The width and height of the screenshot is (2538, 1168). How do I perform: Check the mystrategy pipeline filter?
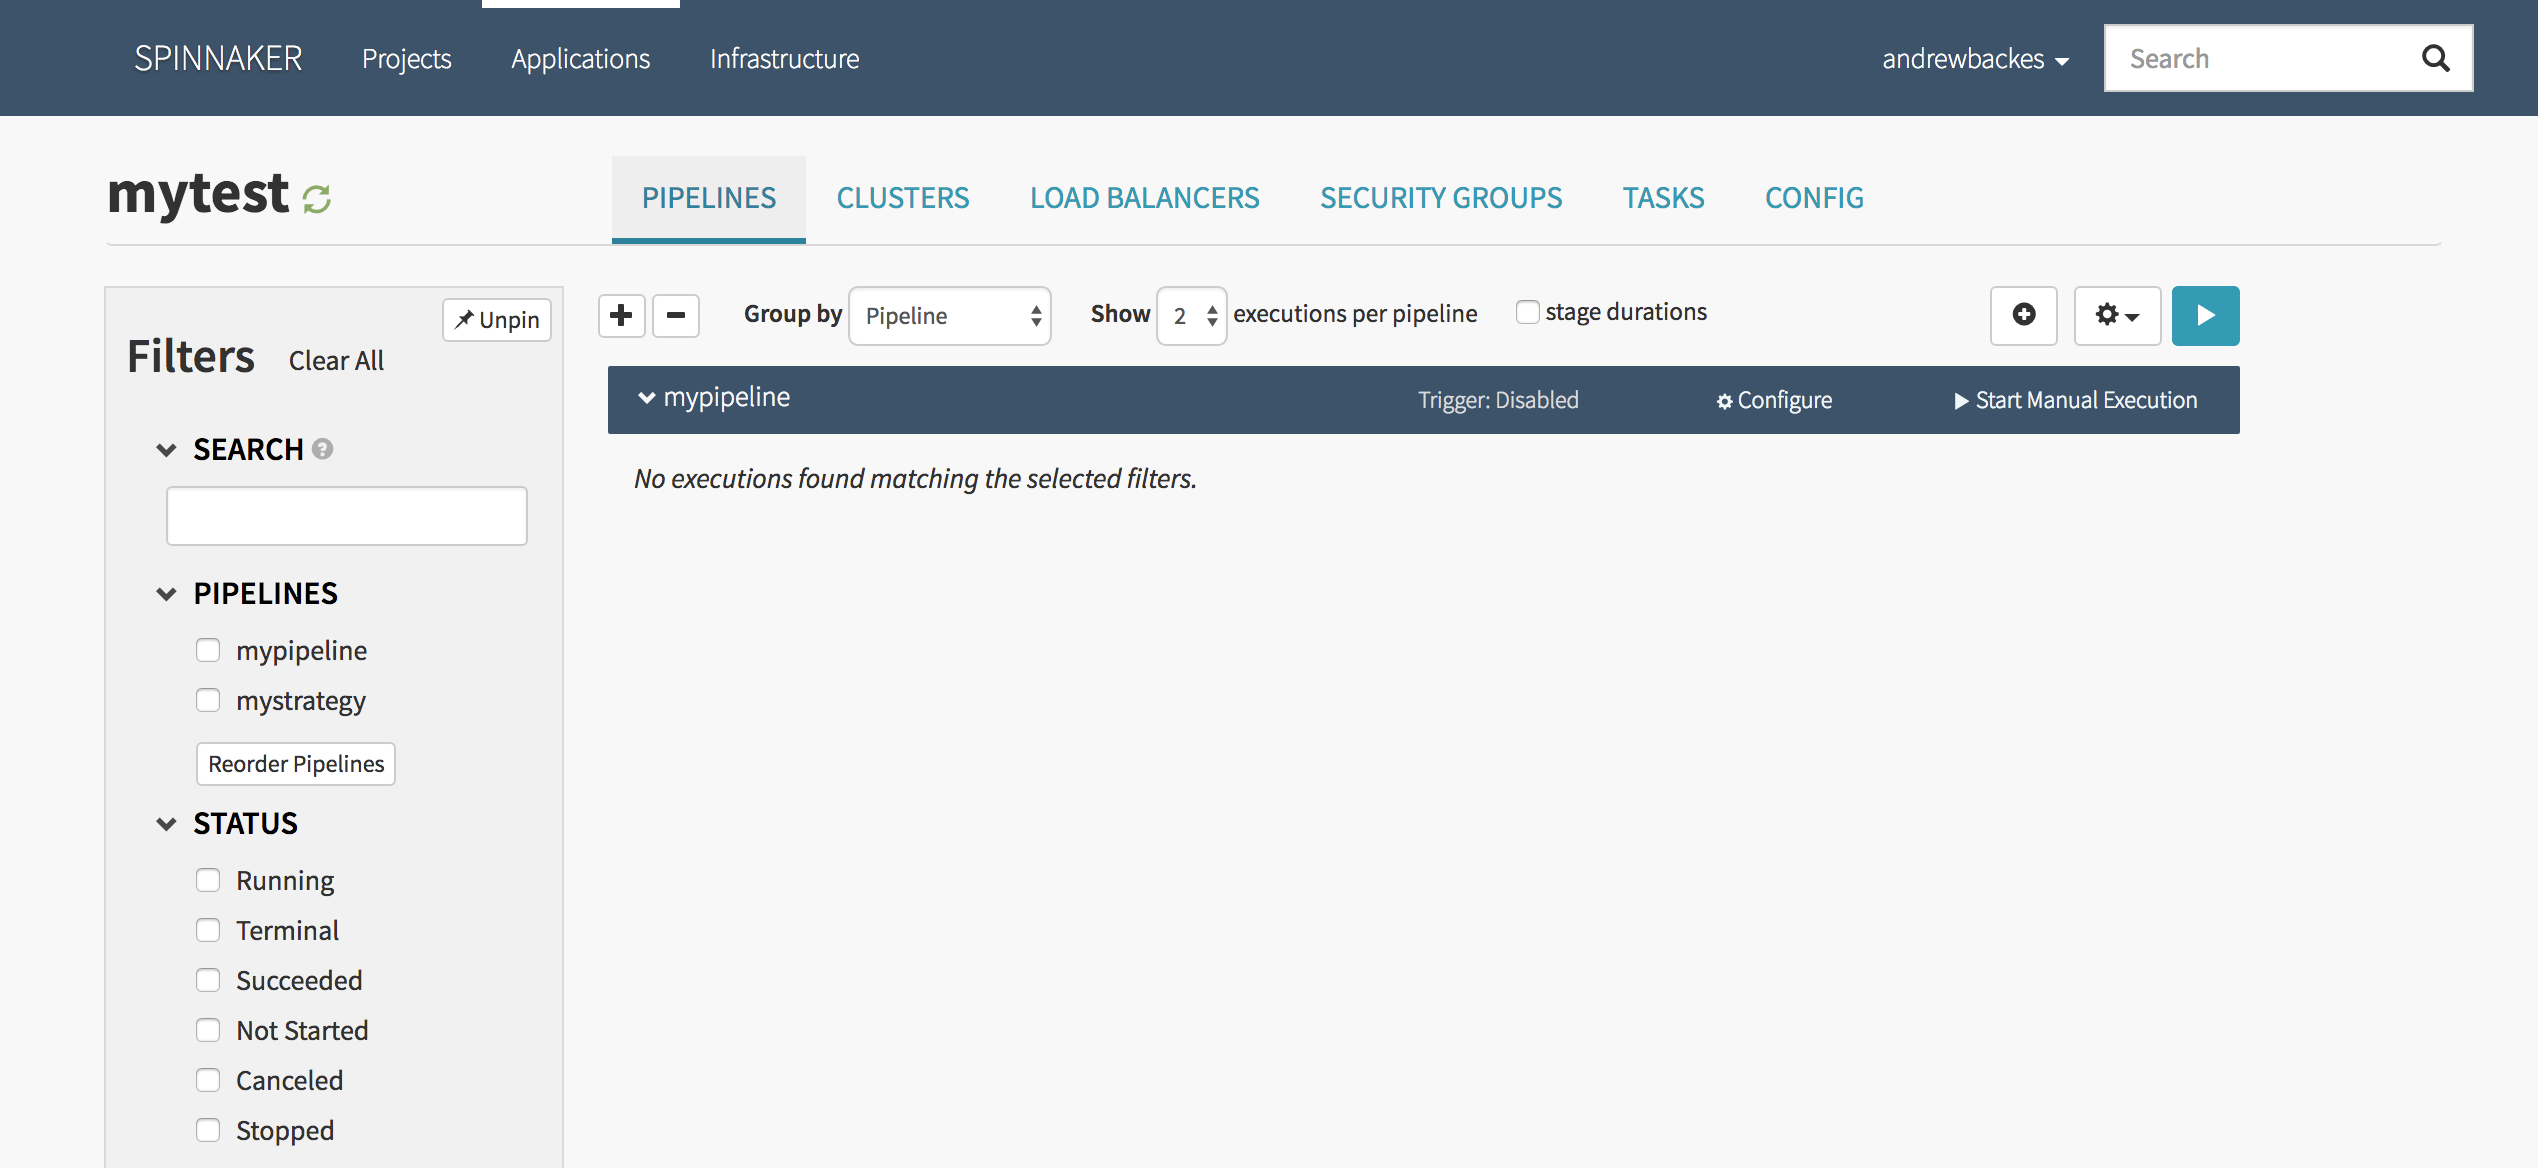point(208,700)
